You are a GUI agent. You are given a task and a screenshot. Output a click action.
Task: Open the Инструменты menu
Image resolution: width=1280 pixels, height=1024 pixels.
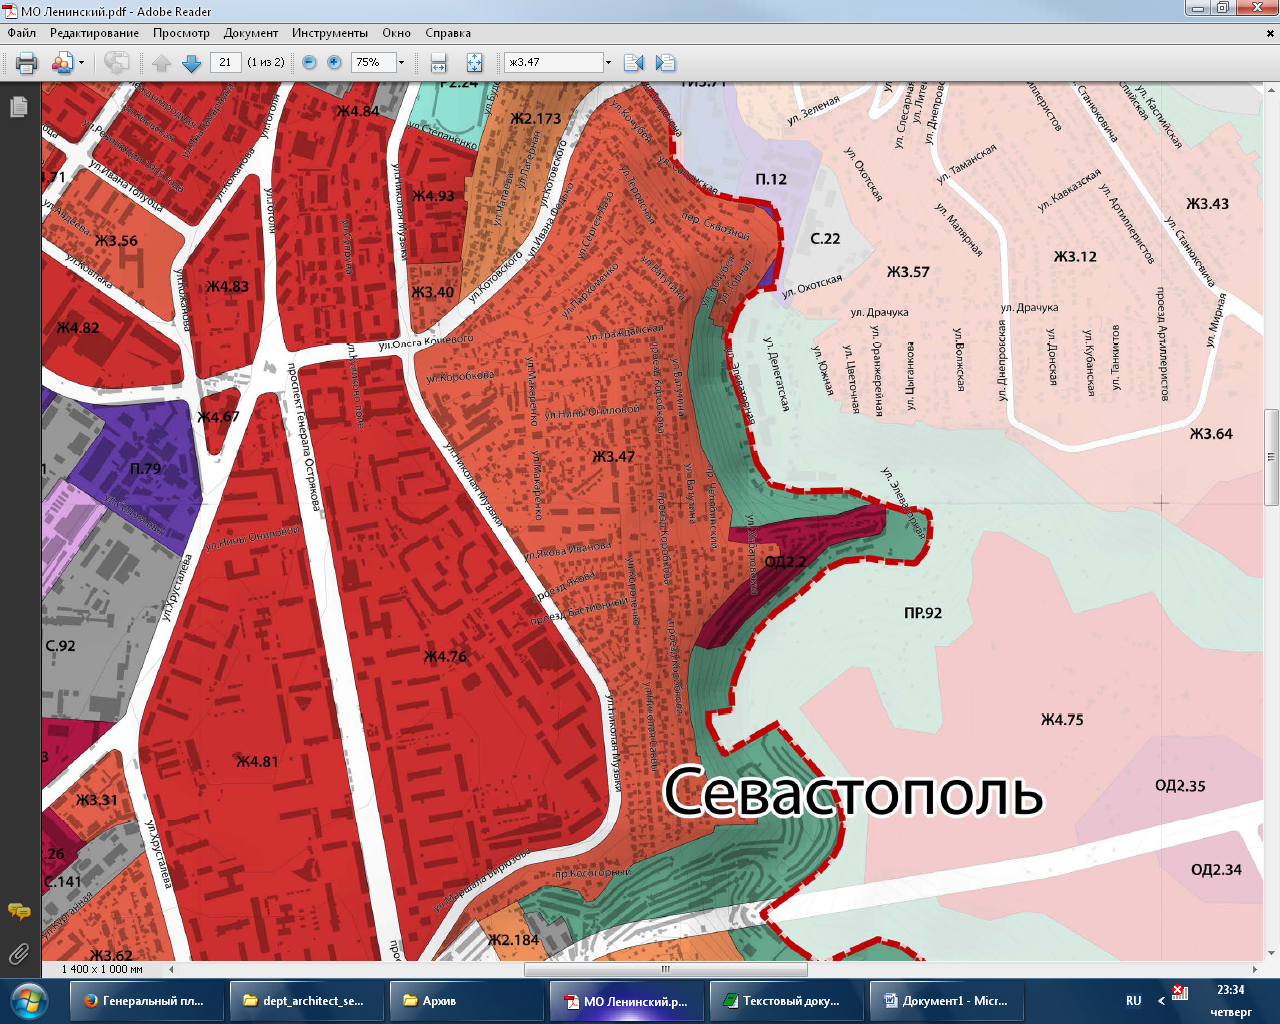point(330,33)
